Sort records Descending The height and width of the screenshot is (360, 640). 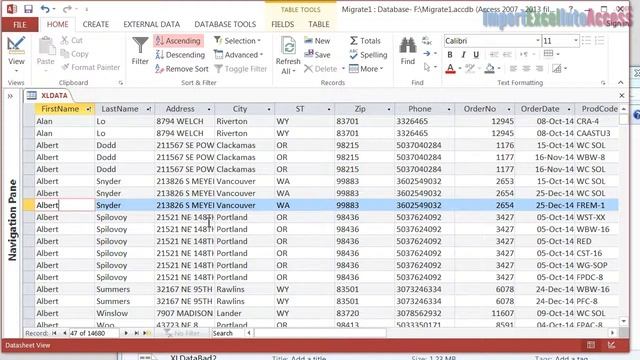coord(180,55)
